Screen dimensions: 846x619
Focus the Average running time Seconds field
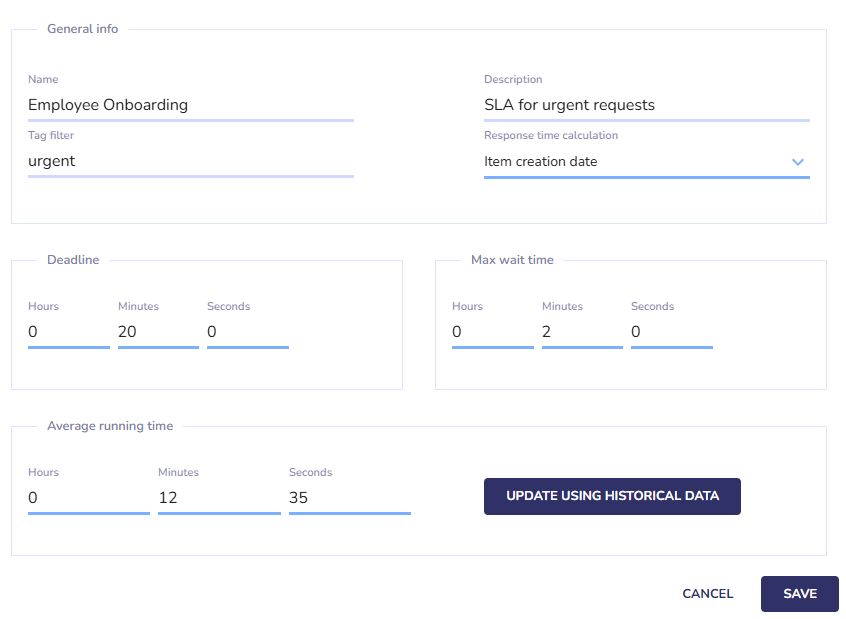[x=350, y=498]
